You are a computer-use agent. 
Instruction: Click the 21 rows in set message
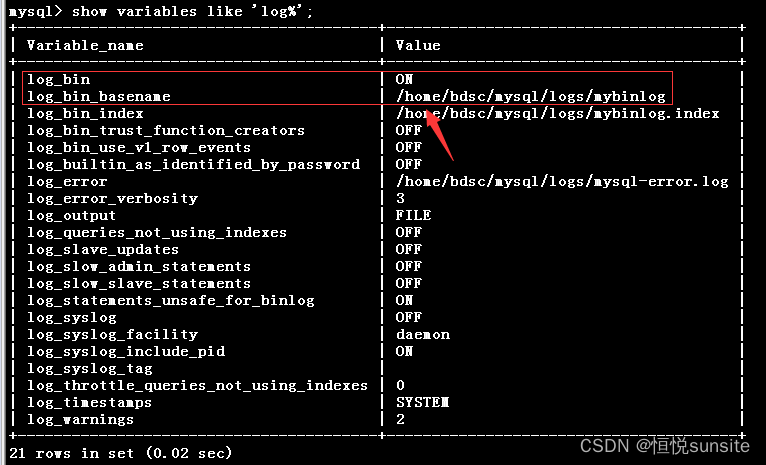[x=121, y=453]
